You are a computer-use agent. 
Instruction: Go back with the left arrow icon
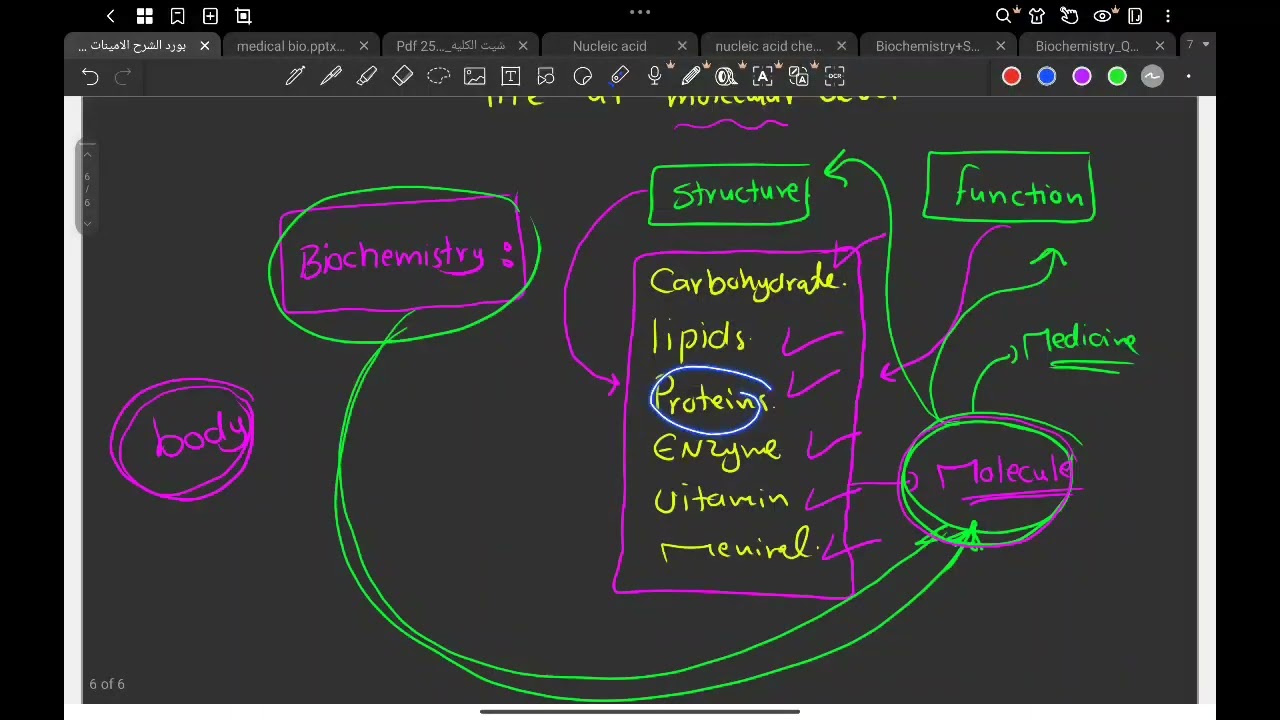click(x=111, y=16)
